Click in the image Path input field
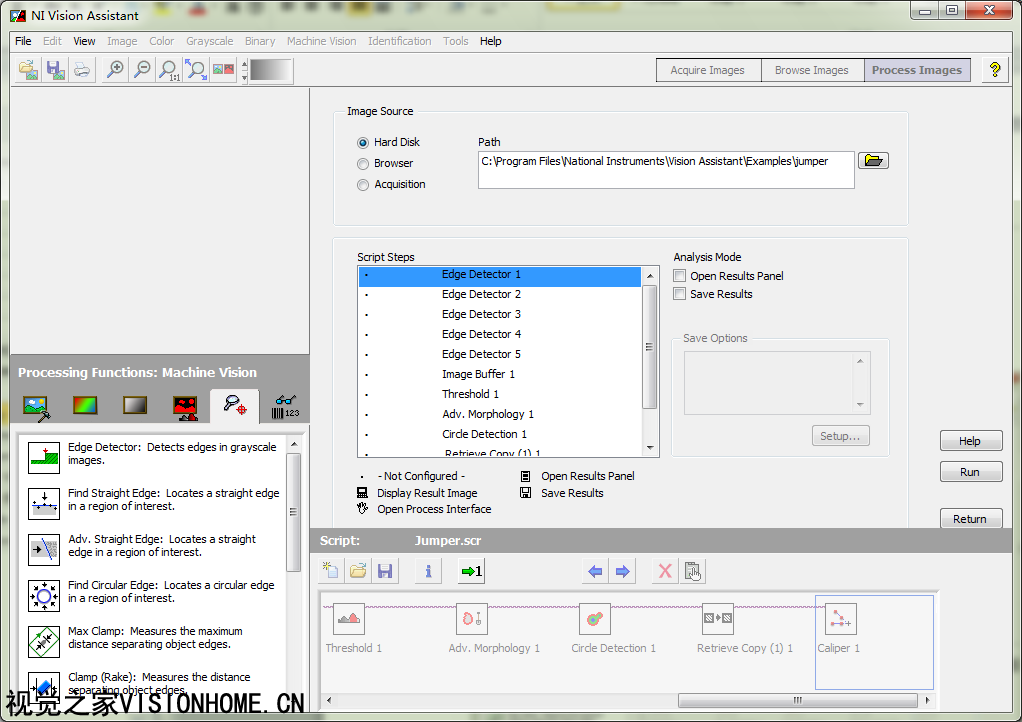 665,170
